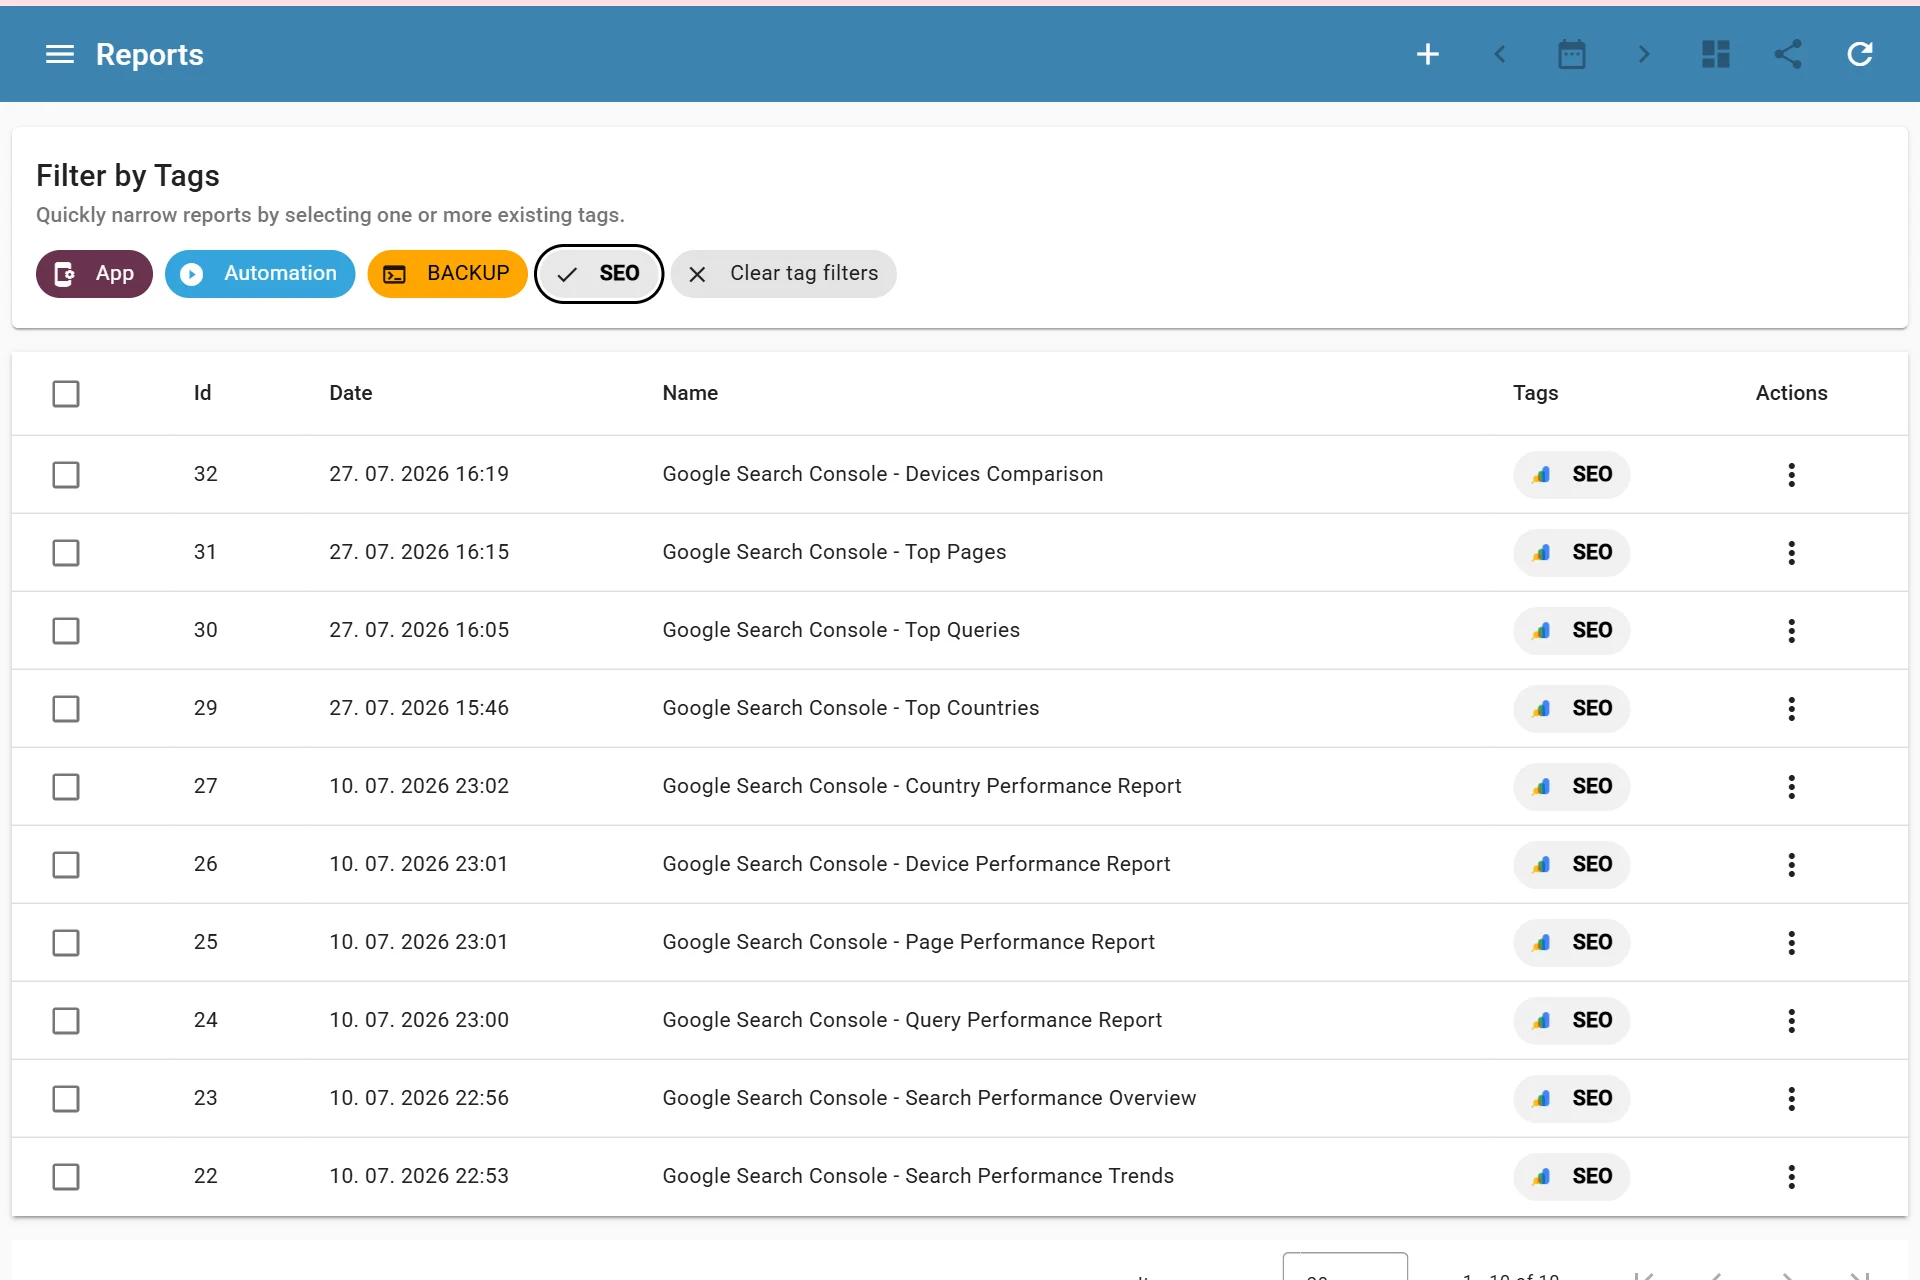Toggle the select-all checkbox in table header
The height and width of the screenshot is (1280, 1920).
66,393
